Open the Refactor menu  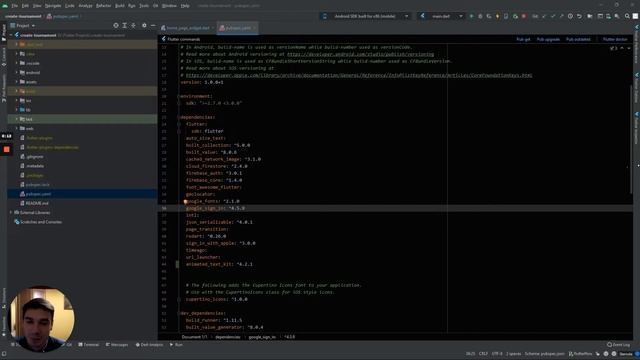[103, 6]
